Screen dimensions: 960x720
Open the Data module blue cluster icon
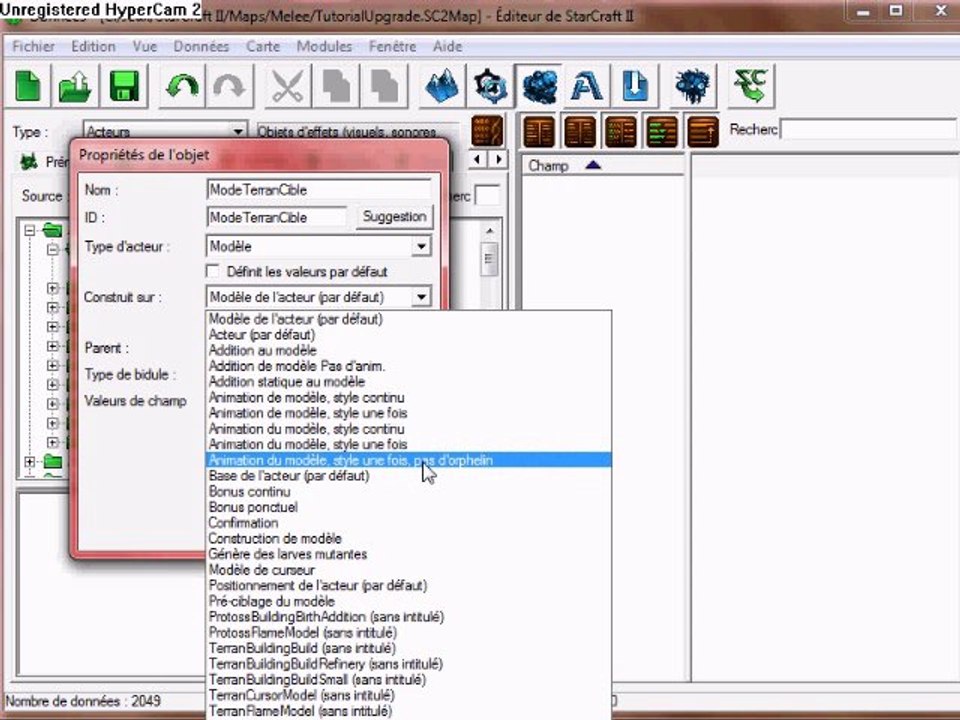(x=539, y=86)
